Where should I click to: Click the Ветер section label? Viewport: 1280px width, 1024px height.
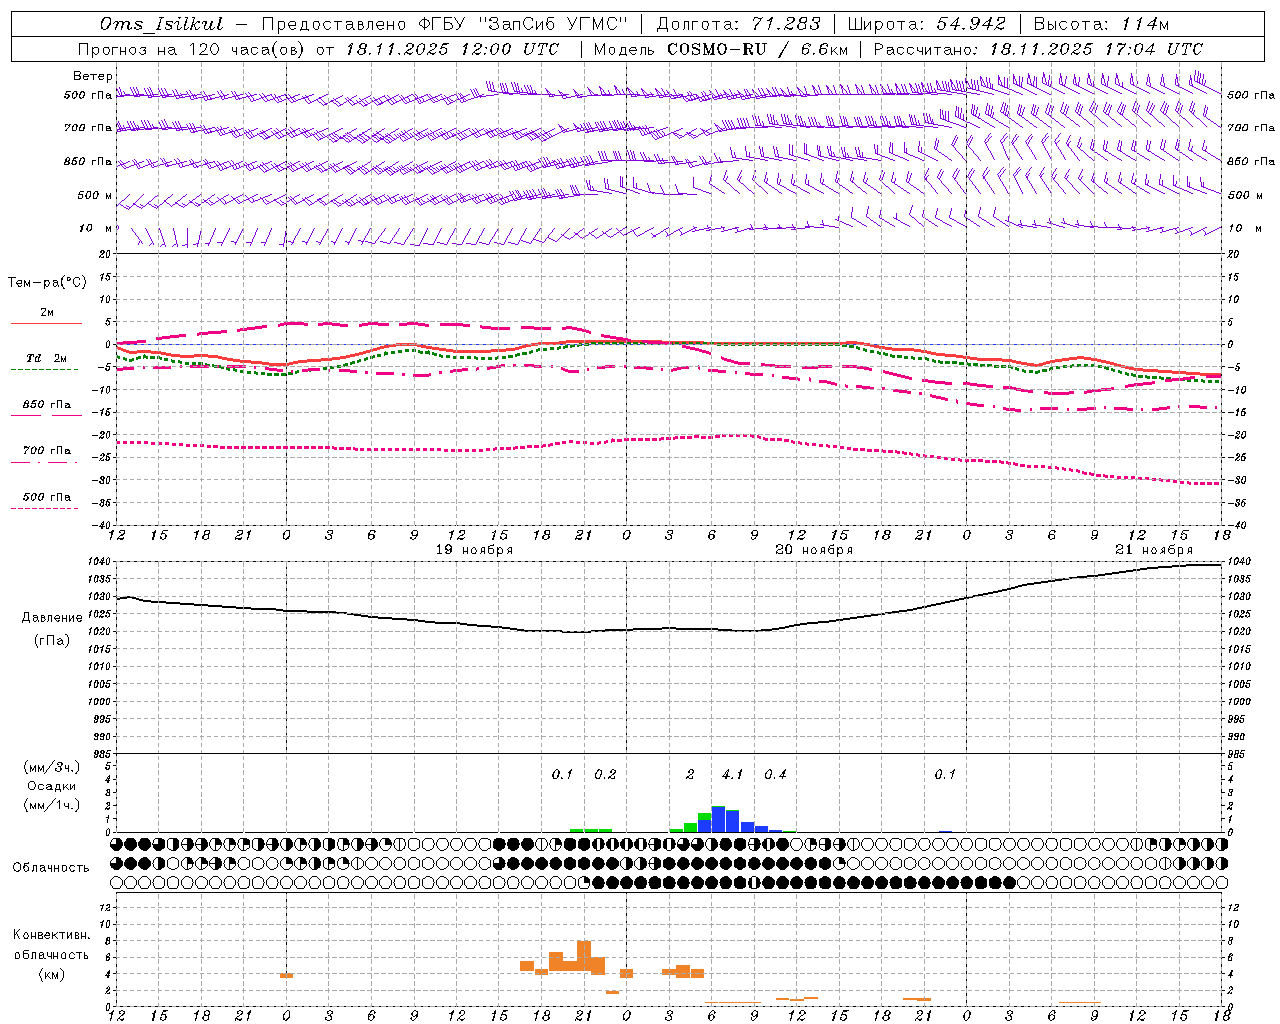(x=92, y=76)
